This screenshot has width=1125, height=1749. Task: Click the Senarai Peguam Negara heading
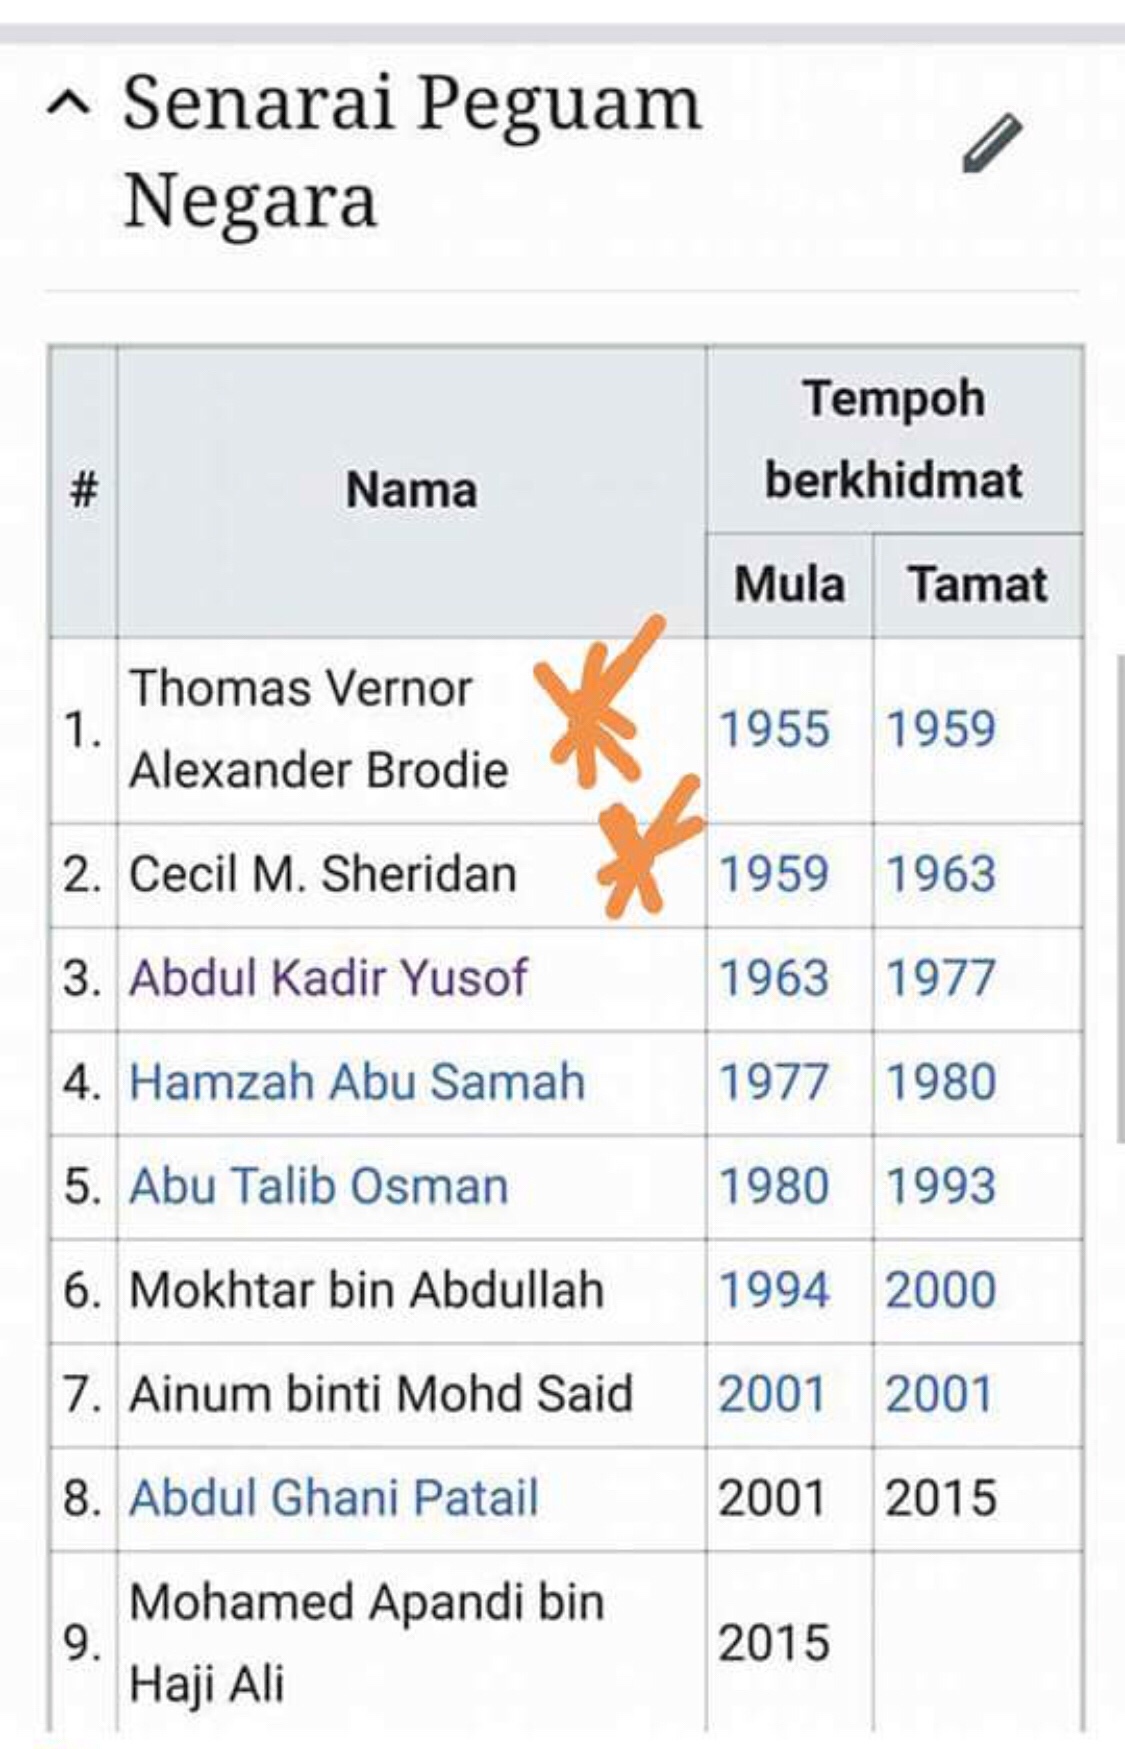point(412,152)
